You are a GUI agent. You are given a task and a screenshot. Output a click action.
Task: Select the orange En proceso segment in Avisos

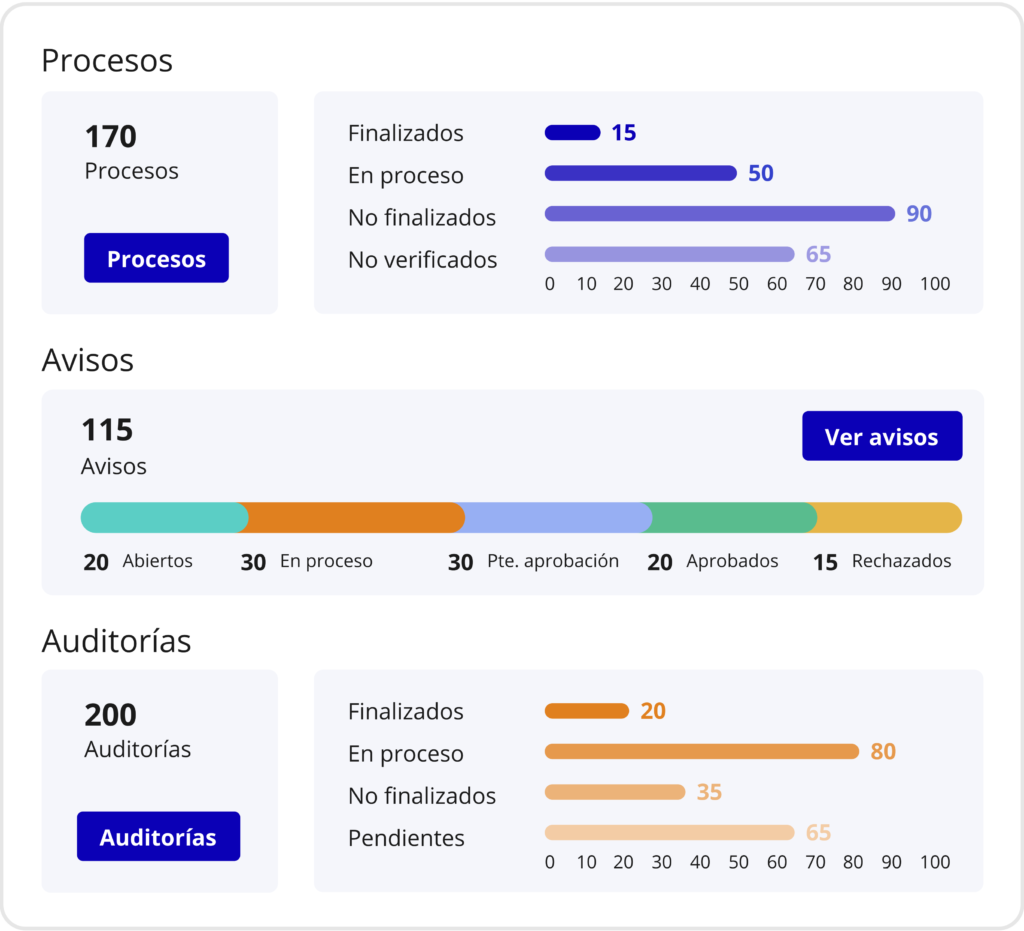tap(353, 517)
